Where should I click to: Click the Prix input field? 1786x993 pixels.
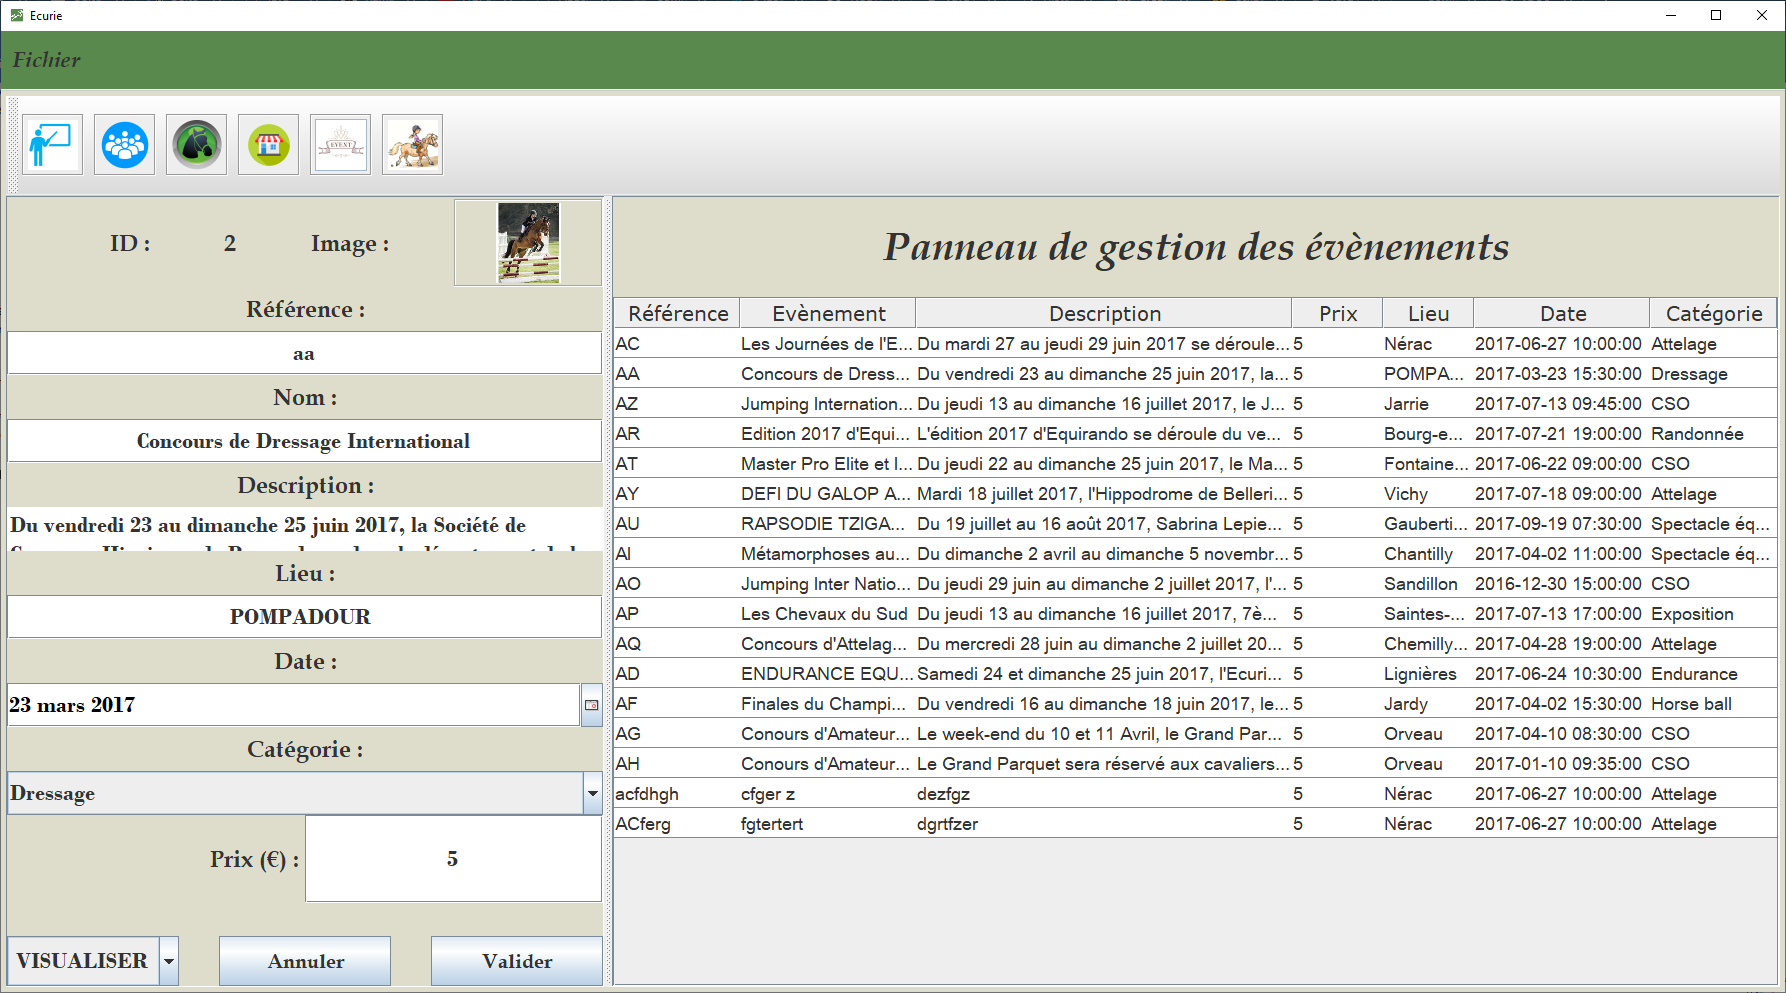tap(453, 859)
